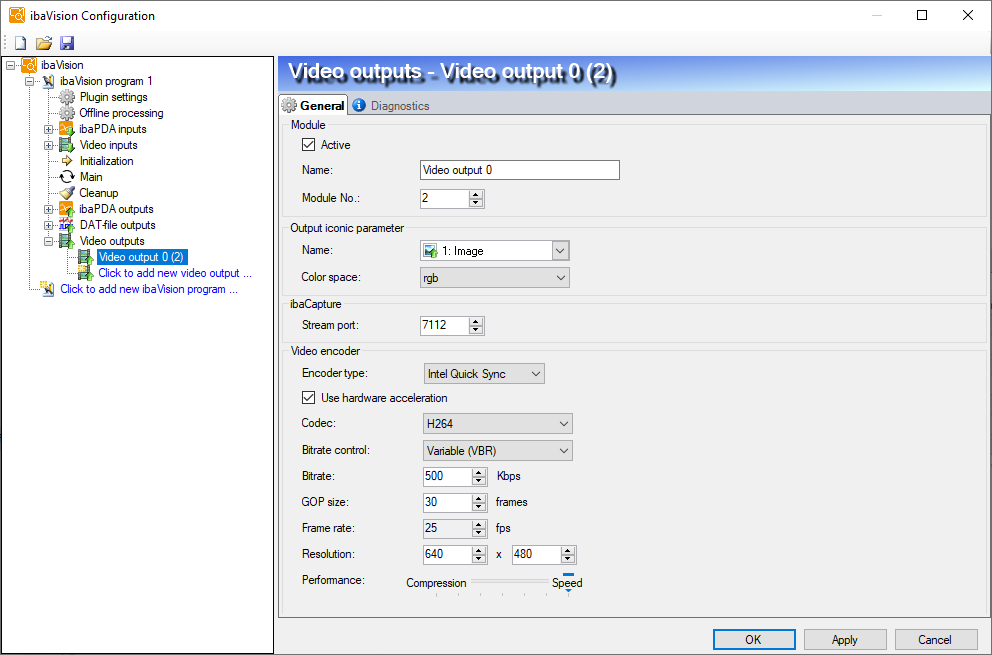This screenshot has height=655, width=992.
Task: Click the ibaVision app icon in title bar
Action: (17, 15)
